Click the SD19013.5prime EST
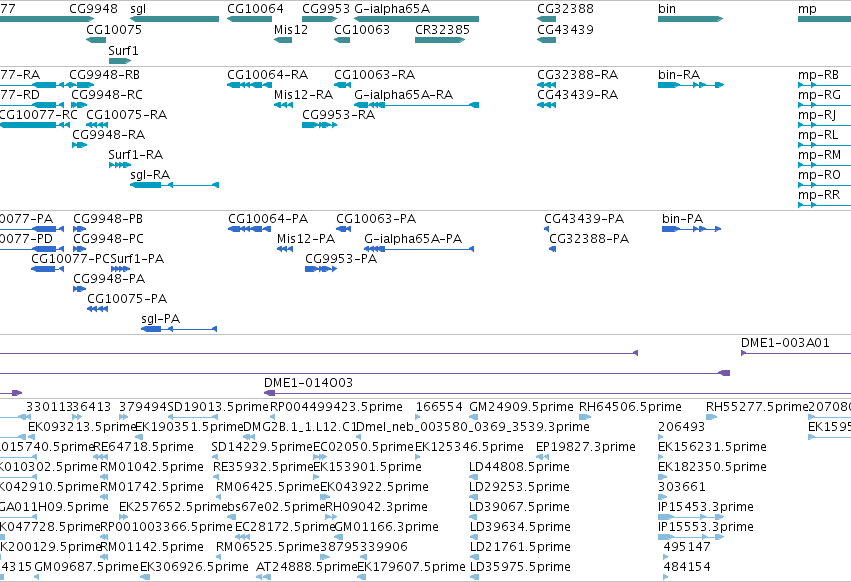 [x=193, y=417]
